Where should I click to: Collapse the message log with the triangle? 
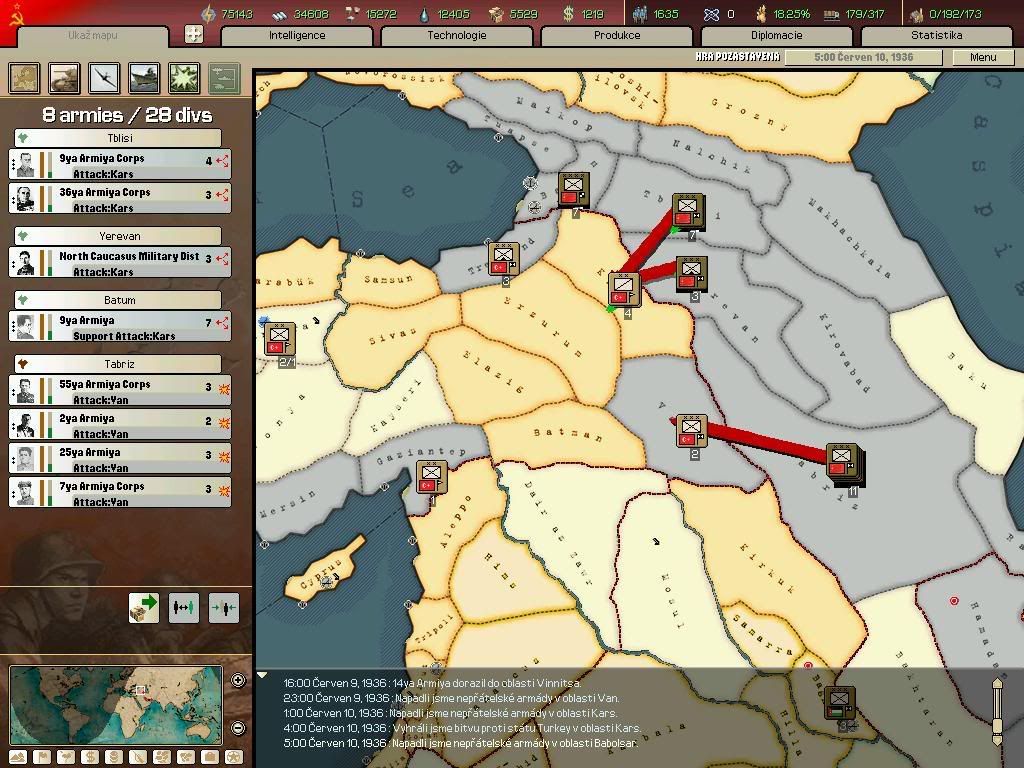[263, 675]
